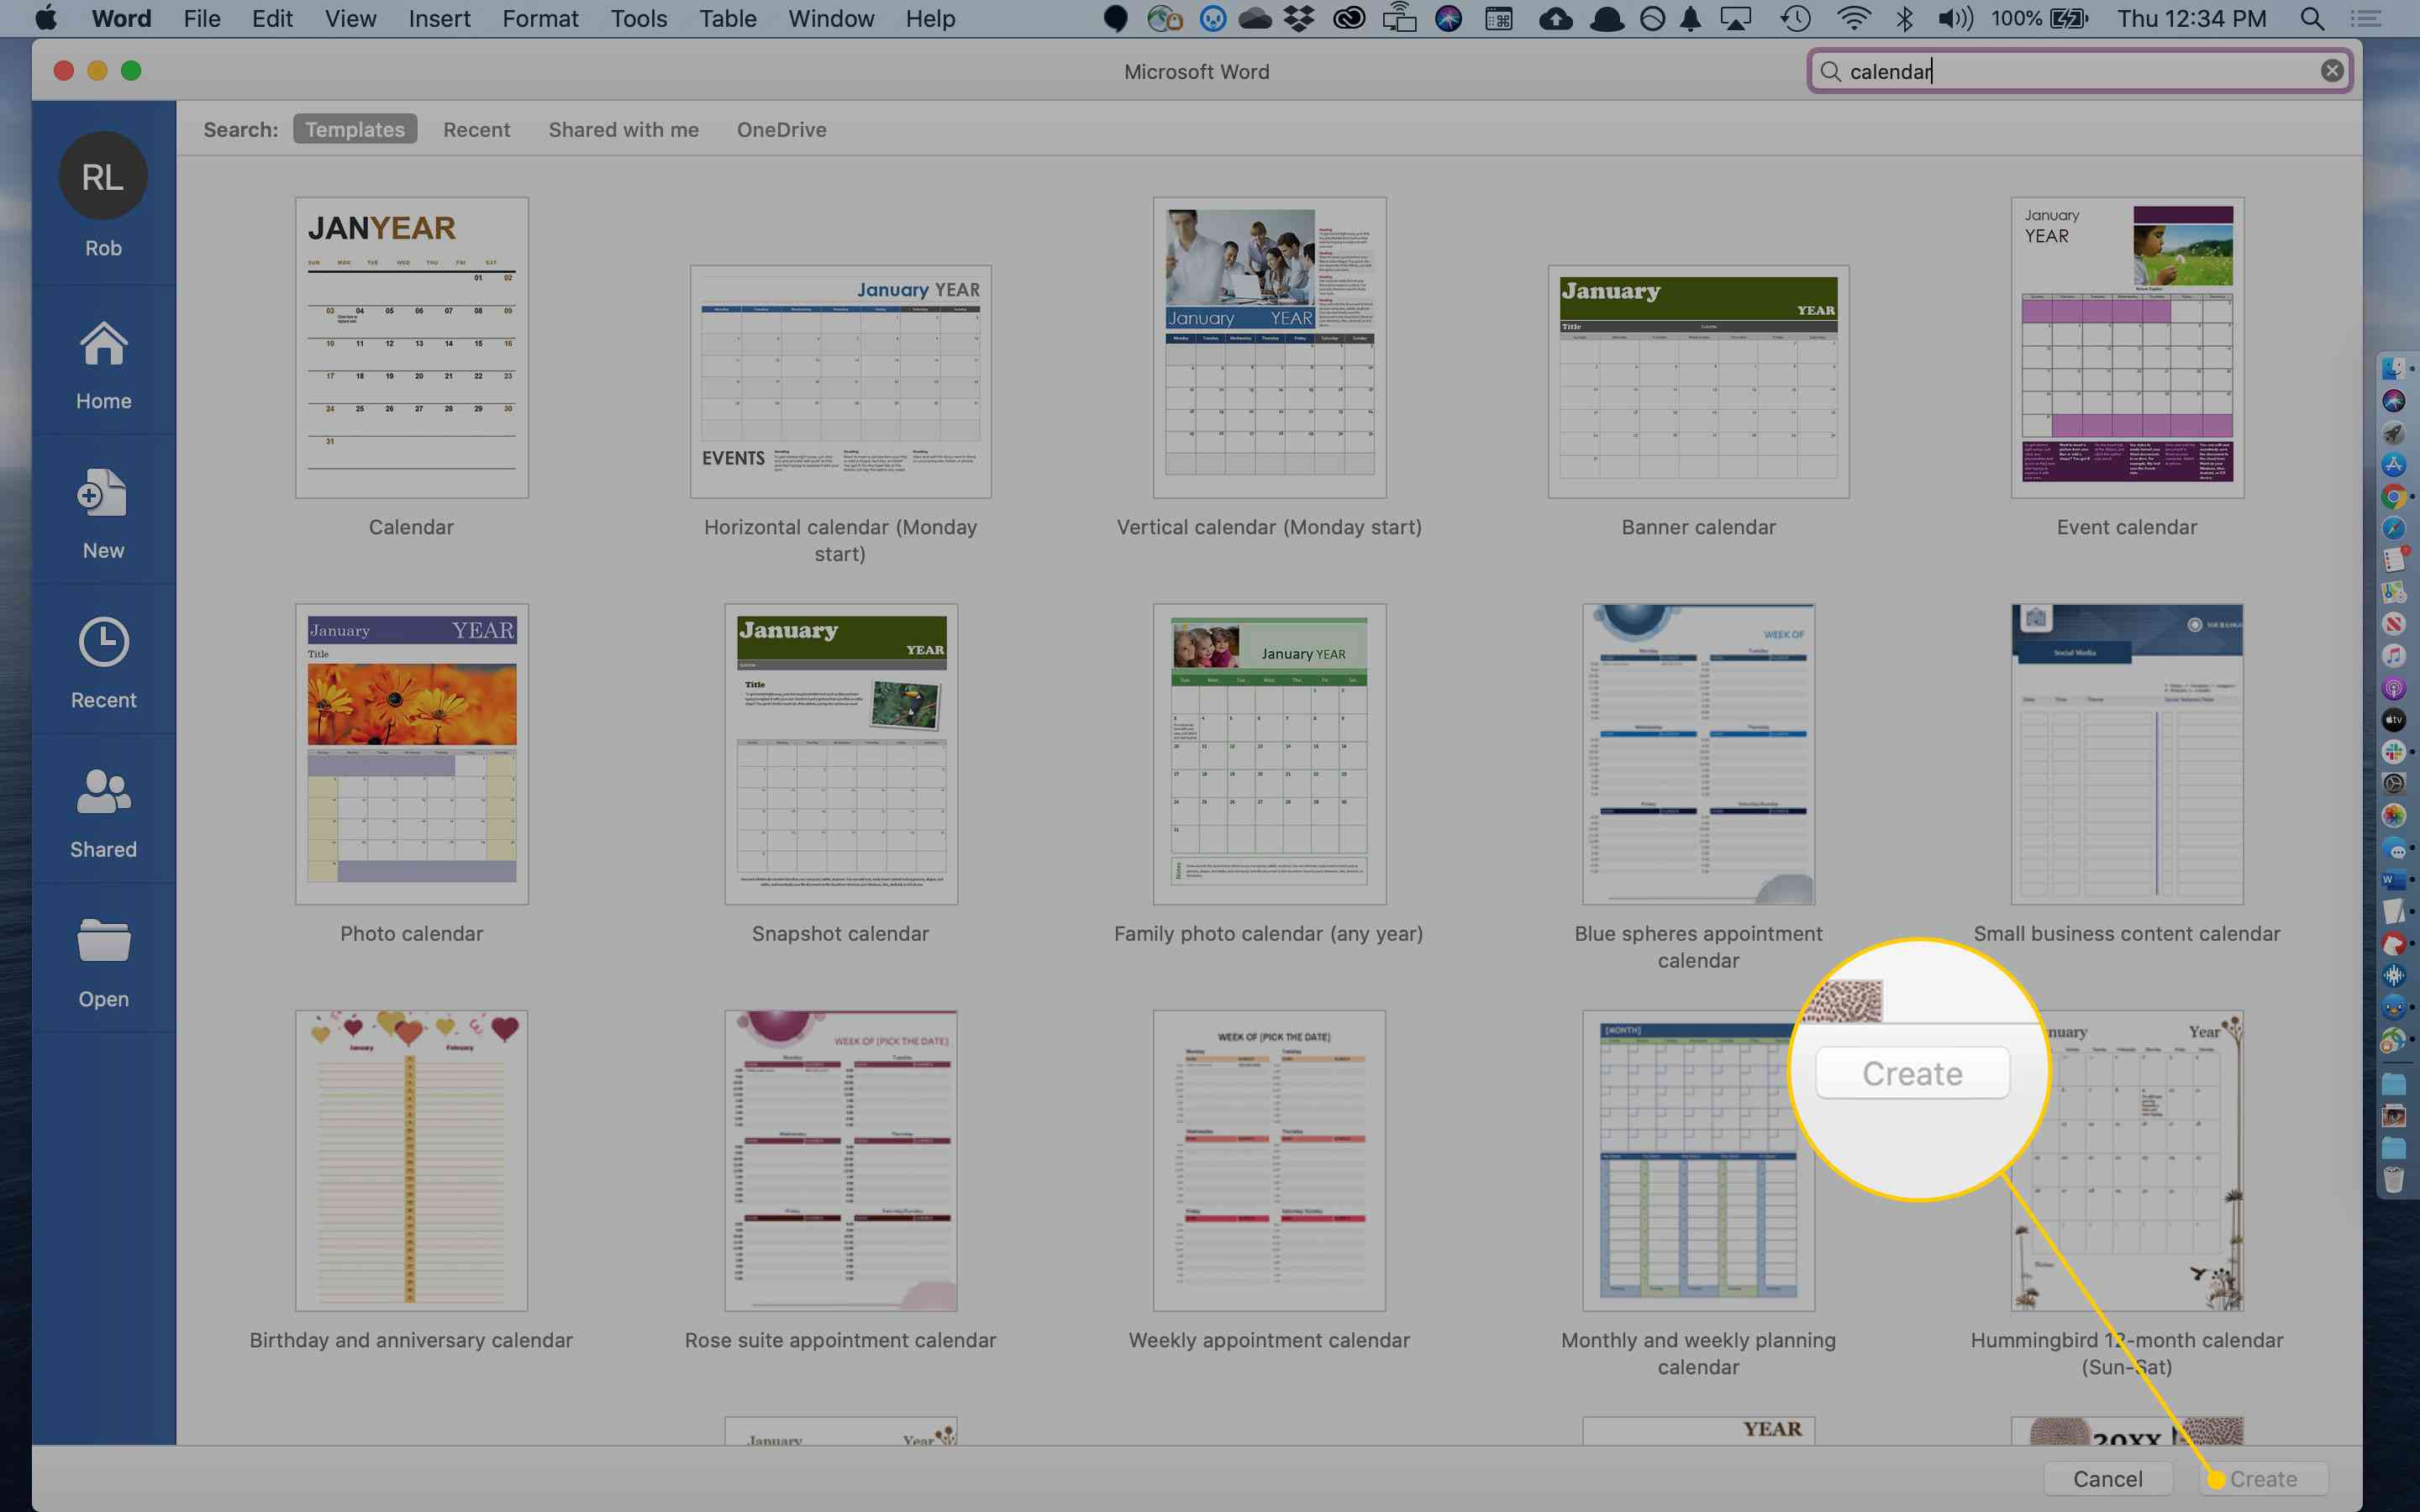Expand the Shared with me tab

click(622, 127)
